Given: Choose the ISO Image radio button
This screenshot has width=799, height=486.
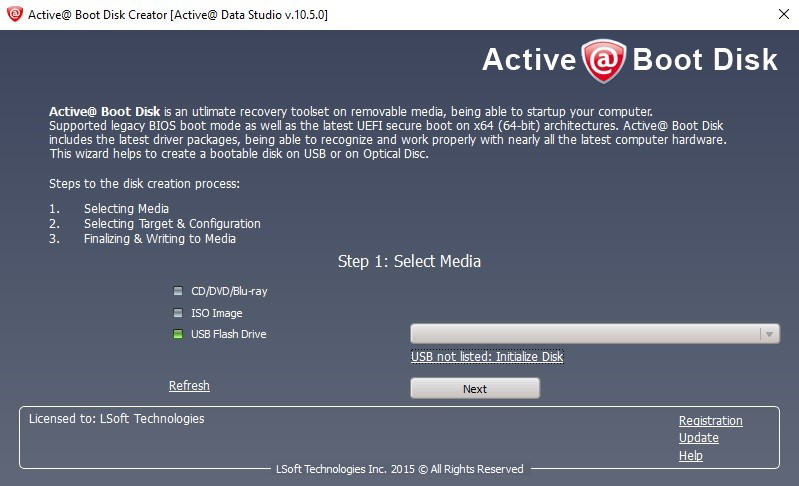Looking at the screenshot, I should coord(176,313).
